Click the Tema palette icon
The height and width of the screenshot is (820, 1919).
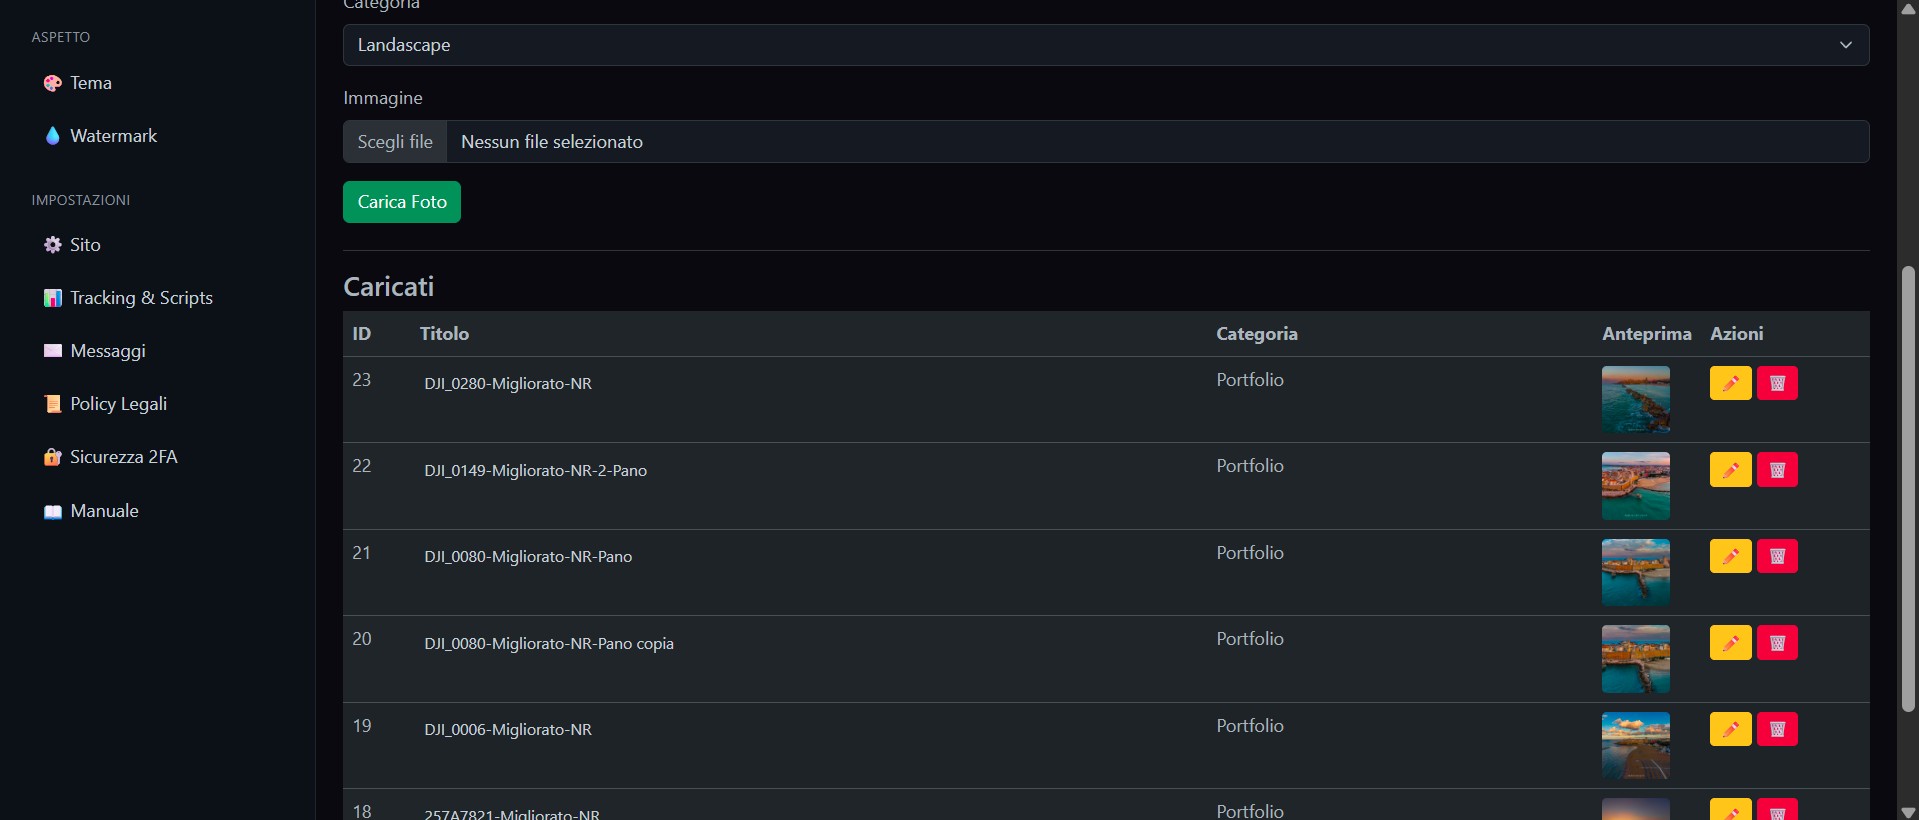(53, 83)
